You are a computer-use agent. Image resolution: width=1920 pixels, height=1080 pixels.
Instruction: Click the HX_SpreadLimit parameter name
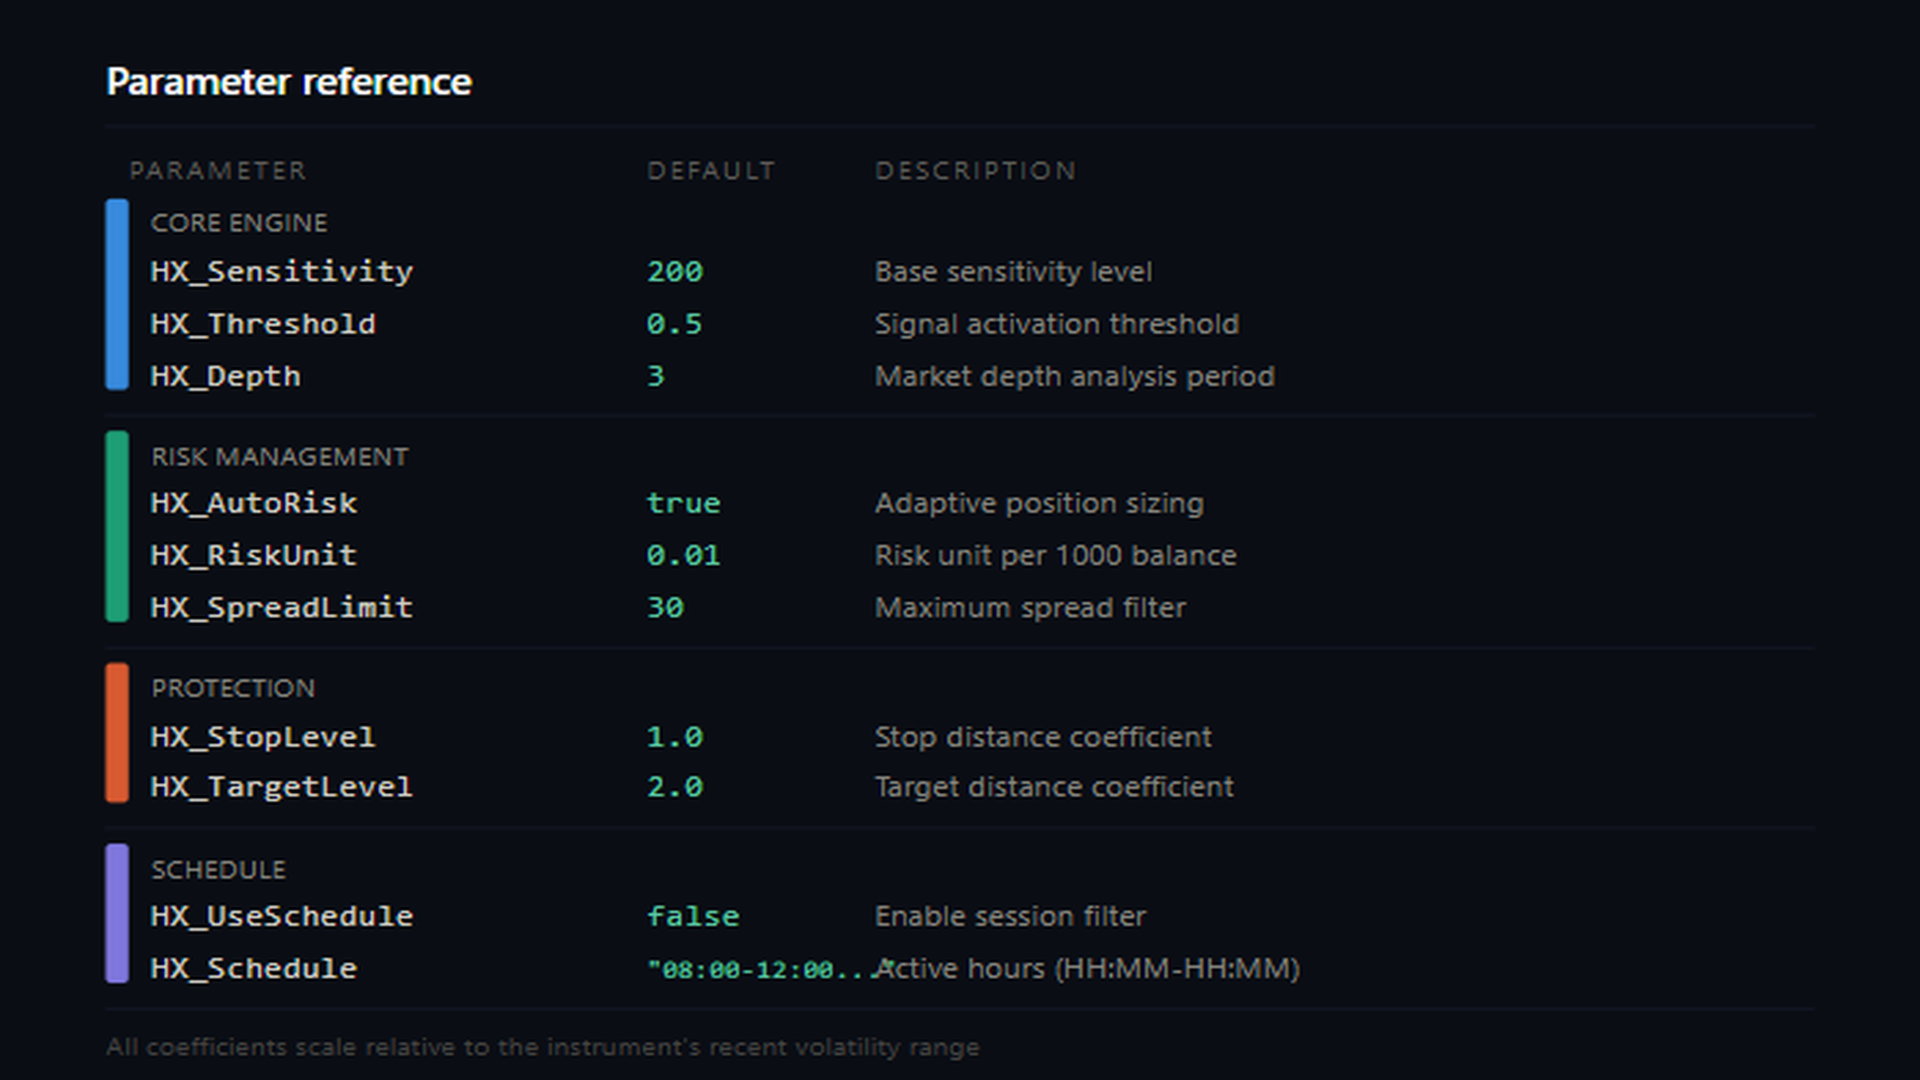click(x=281, y=607)
